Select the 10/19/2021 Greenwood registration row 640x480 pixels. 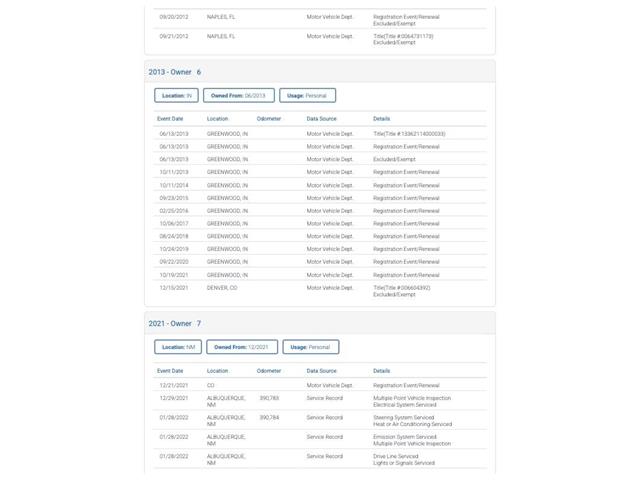(x=320, y=275)
